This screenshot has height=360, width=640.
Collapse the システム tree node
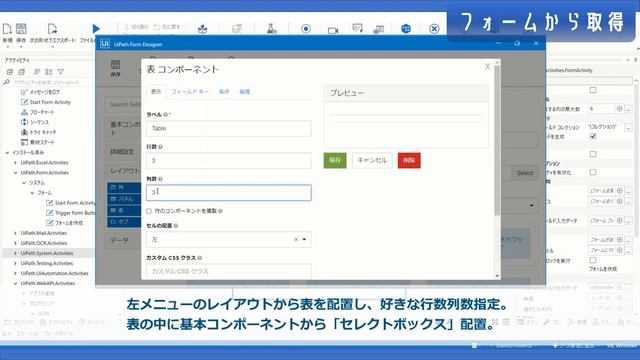(x=24, y=183)
